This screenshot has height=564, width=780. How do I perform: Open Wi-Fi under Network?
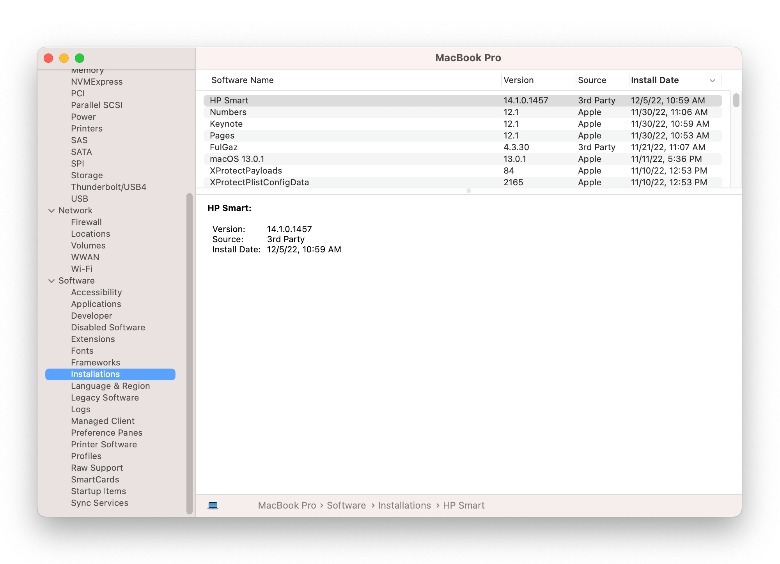[82, 269]
